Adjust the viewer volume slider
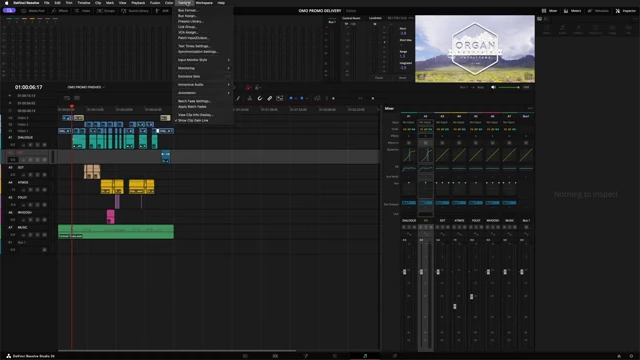 click(x=509, y=87)
